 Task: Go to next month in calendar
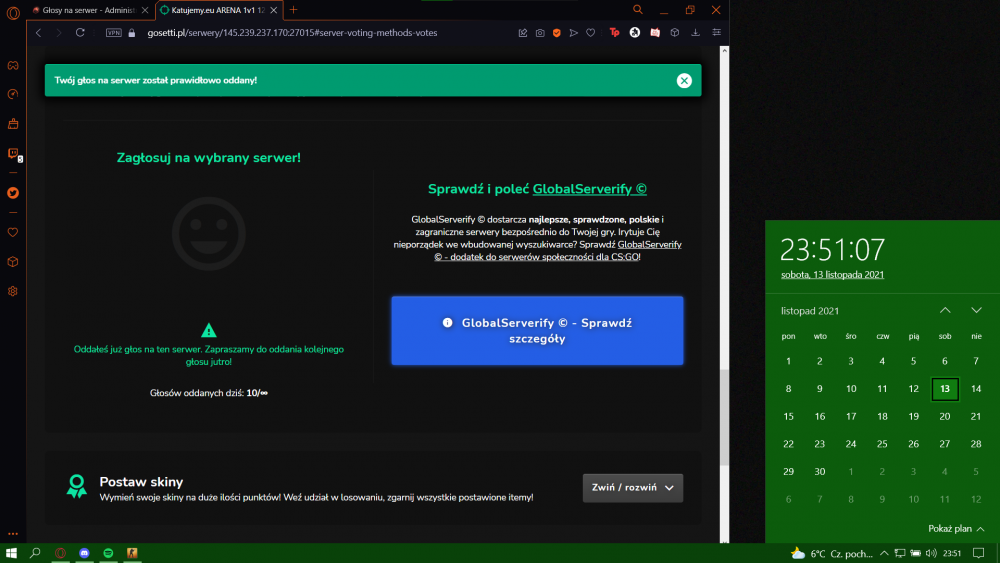(x=976, y=311)
